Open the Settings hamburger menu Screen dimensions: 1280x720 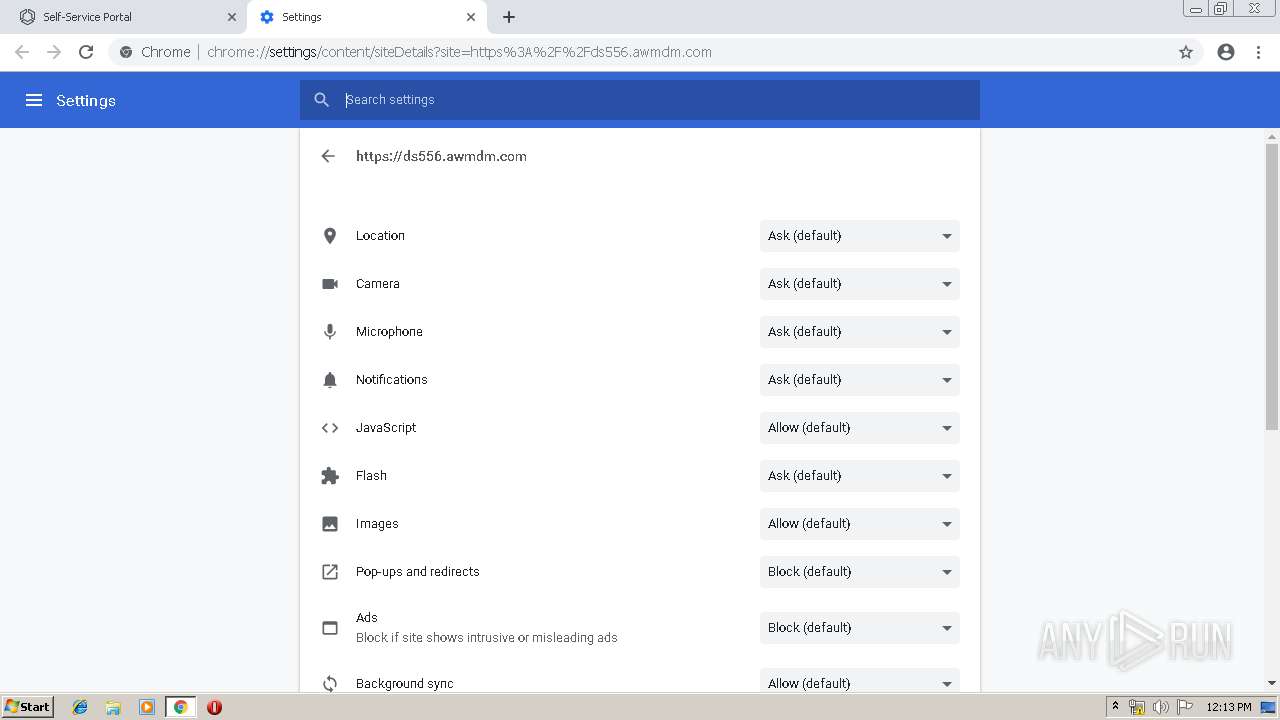pos(34,100)
